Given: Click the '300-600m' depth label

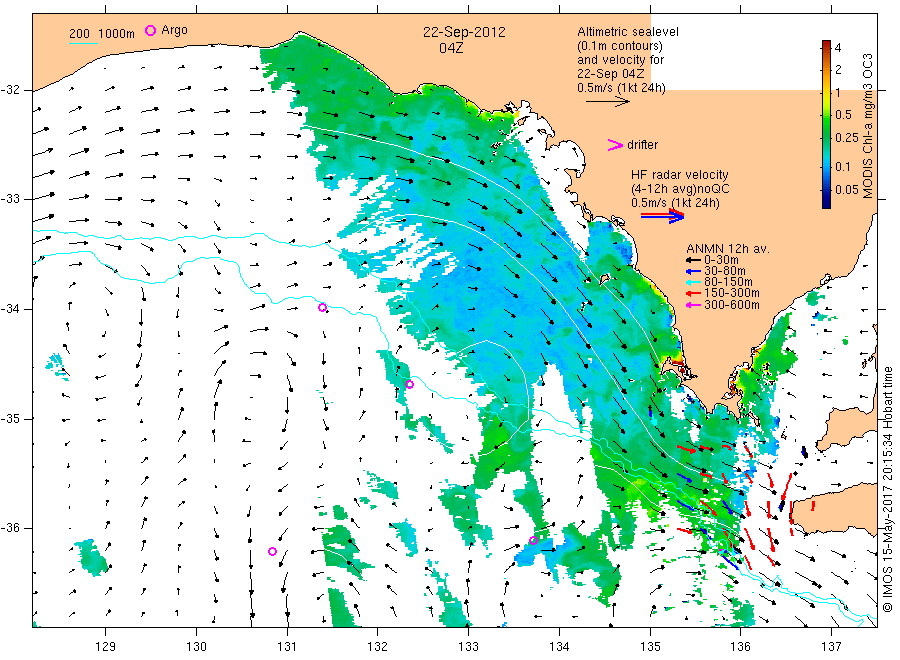Looking at the screenshot, I should pos(732,305).
